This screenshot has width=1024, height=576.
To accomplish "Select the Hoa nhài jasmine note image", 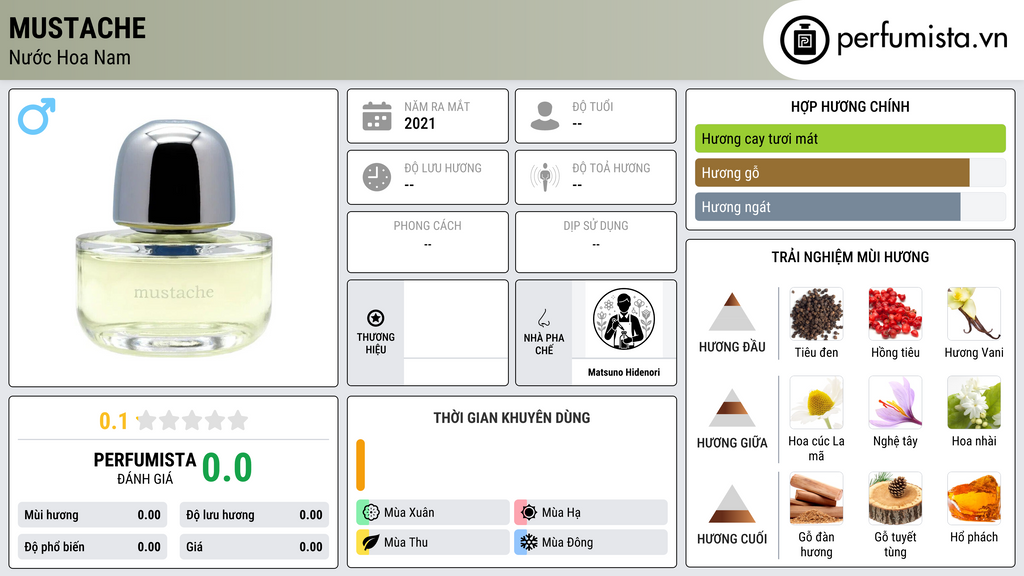I will click(x=974, y=402).
